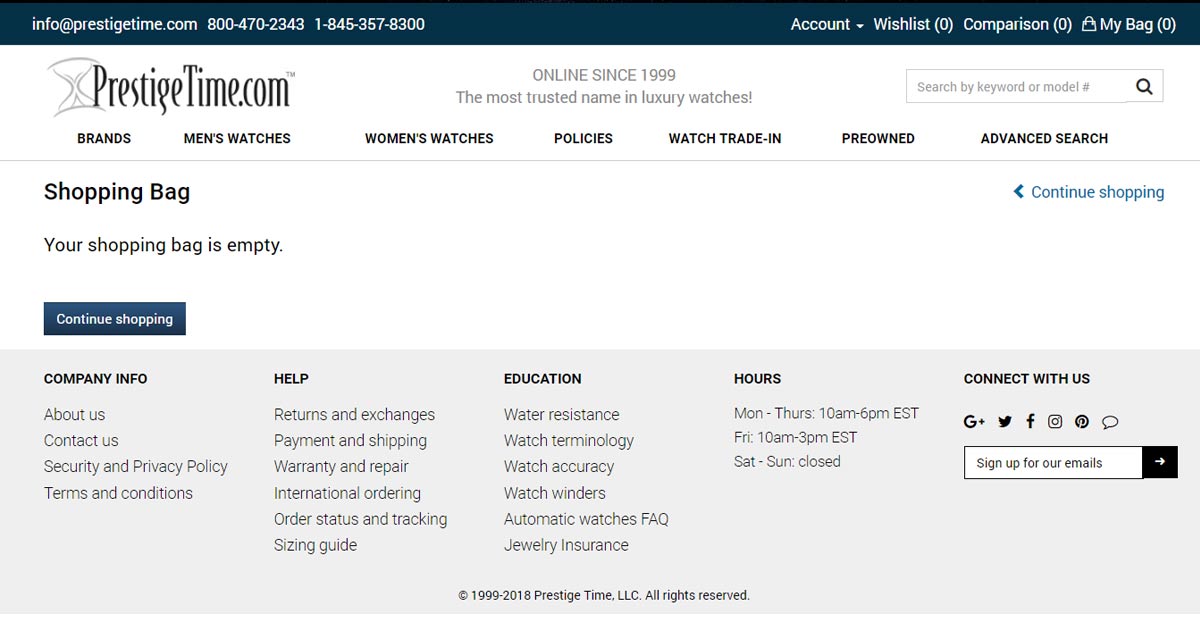Open the Advanced Search menu item

(1044, 138)
